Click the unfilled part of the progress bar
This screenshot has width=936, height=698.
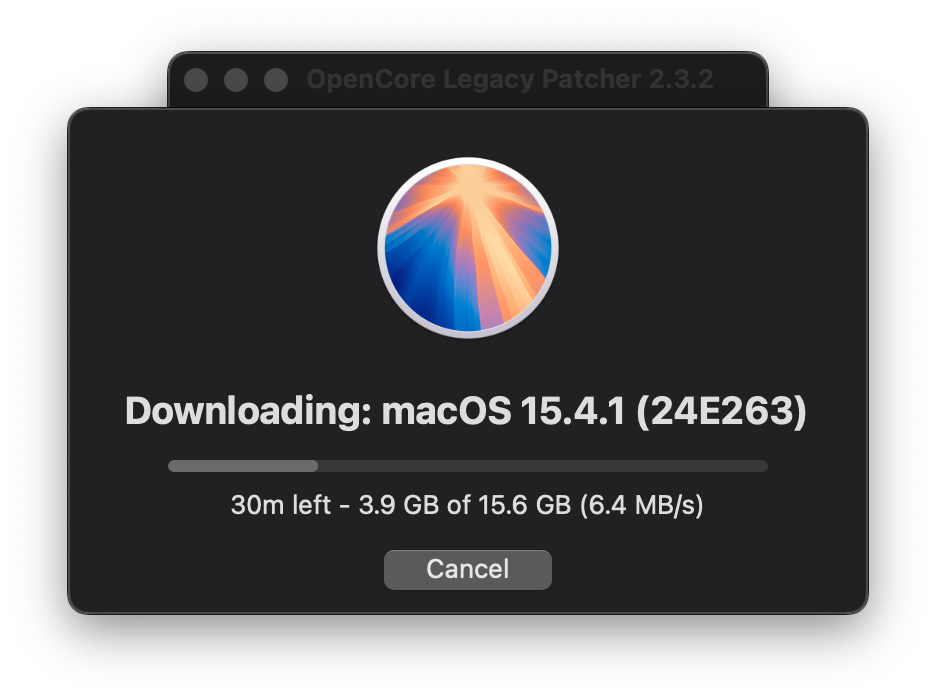coord(541,466)
